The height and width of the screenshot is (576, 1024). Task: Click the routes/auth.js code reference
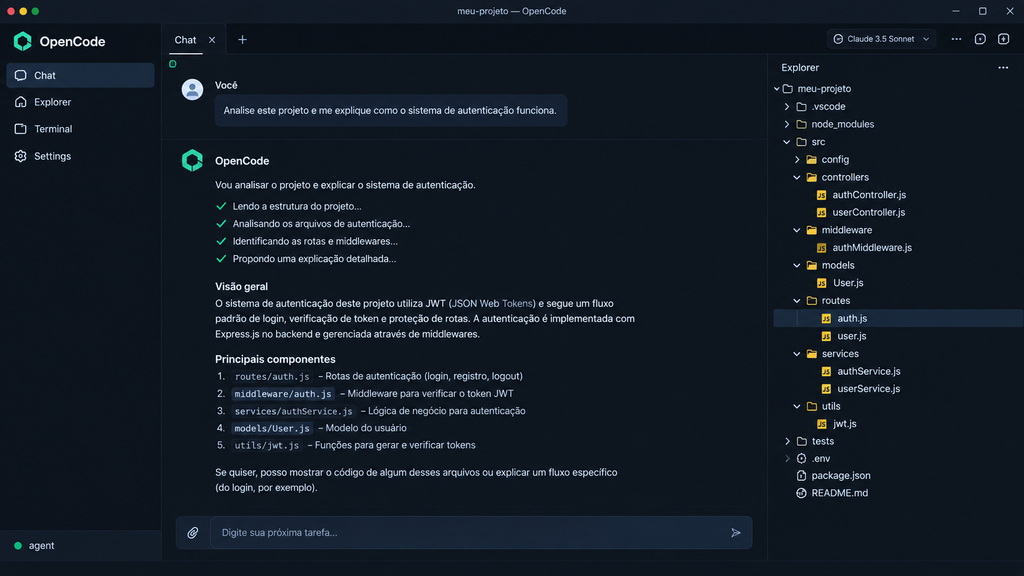[x=272, y=376]
